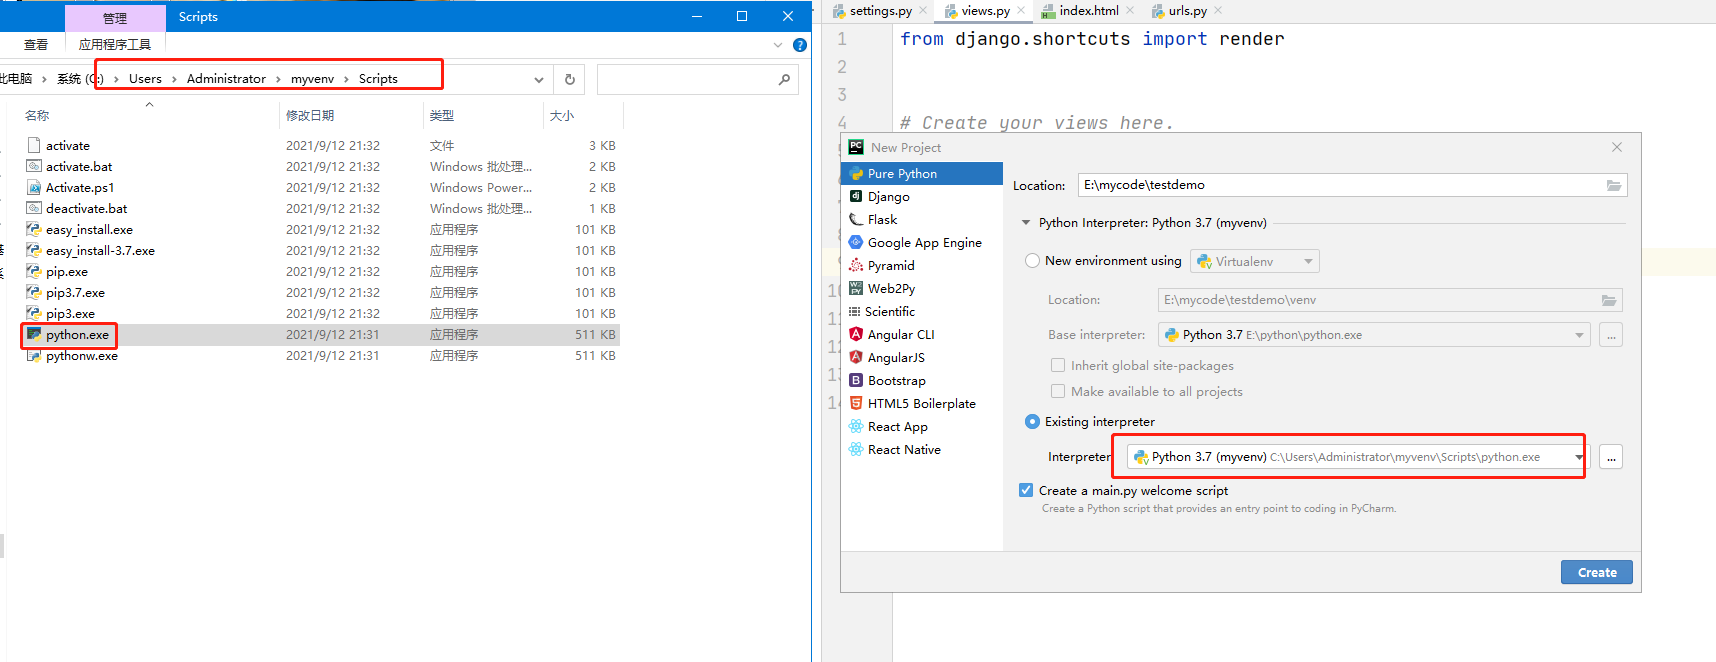Viewport: 1716px width, 662px height.
Task: Click the Explorer search box
Action: point(698,79)
